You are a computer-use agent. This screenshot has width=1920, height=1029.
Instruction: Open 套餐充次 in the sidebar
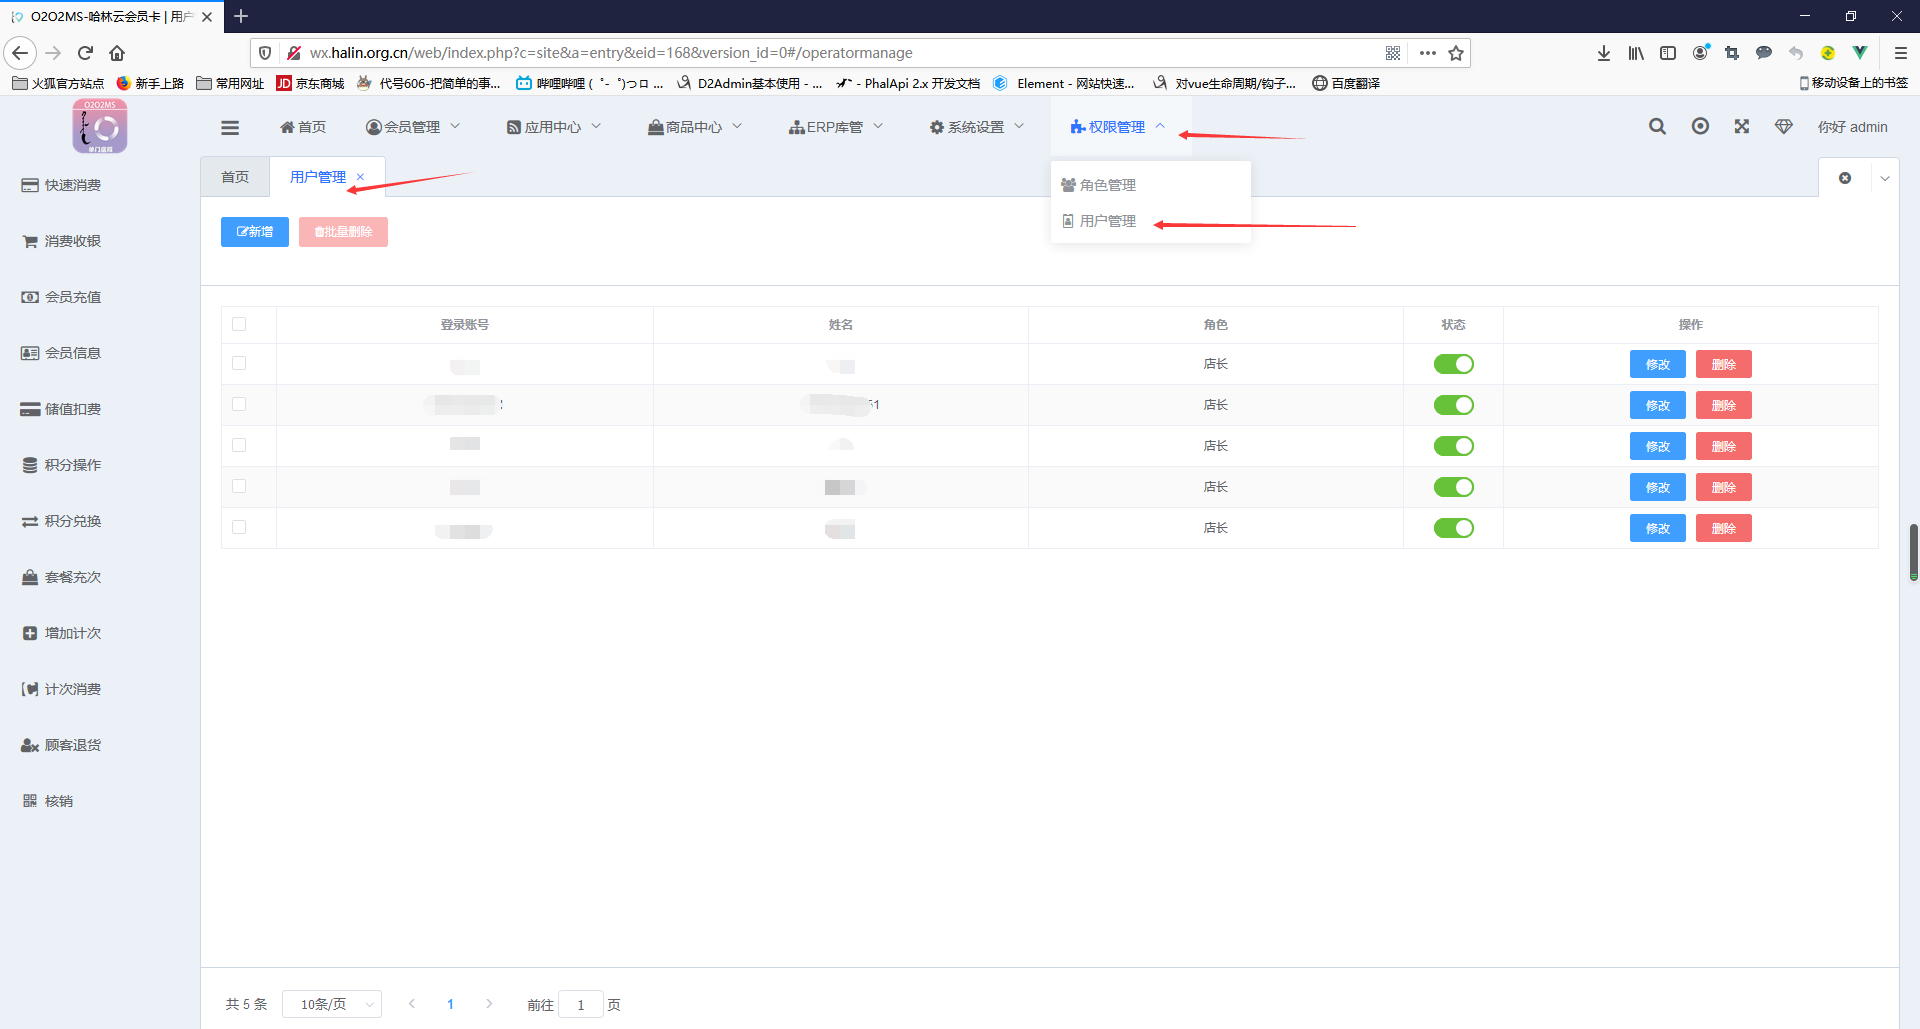click(62, 577)
